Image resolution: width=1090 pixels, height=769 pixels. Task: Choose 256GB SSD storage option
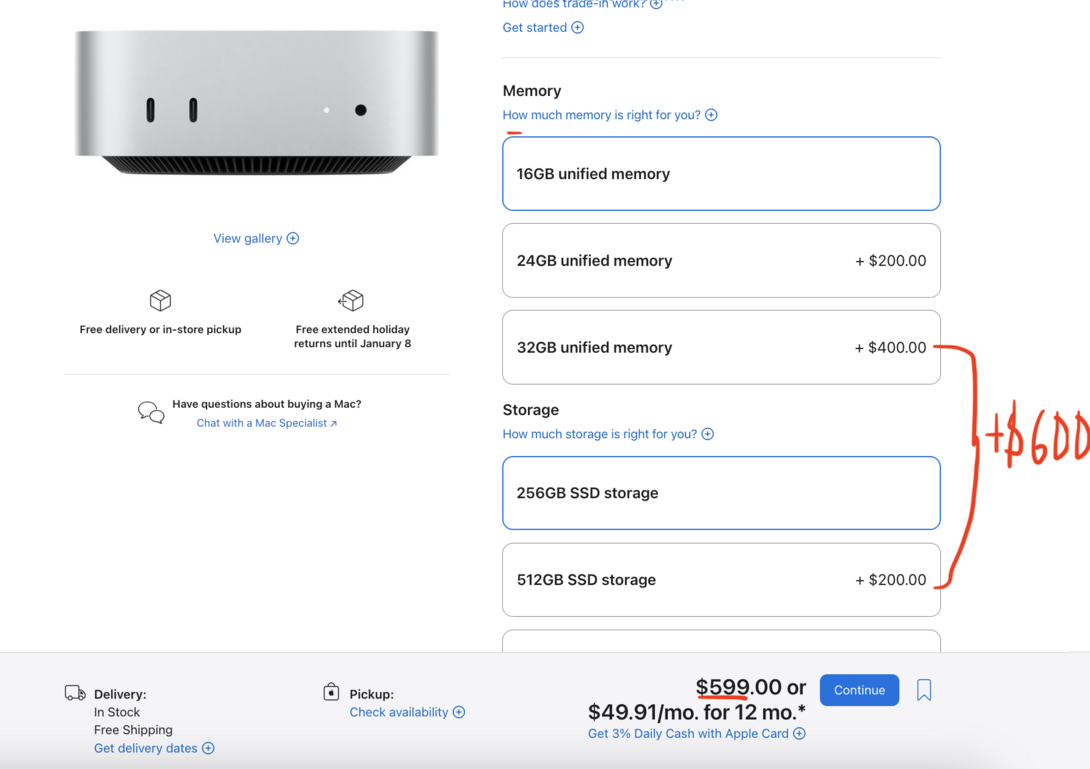[x=721, y=493]
